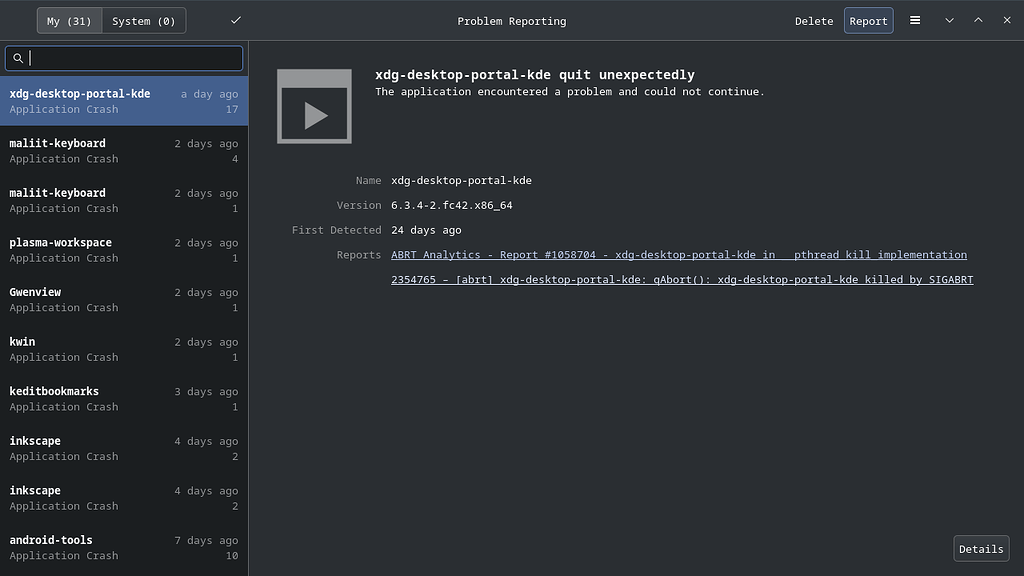Open the bug 2354765 SIGABRT link
The image size is (1024, 576).
click(x=683, y=279)
